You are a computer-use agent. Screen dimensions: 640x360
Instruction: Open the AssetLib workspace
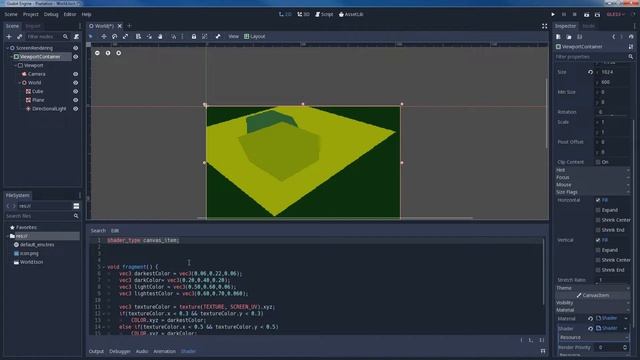[x=351, y=14]
